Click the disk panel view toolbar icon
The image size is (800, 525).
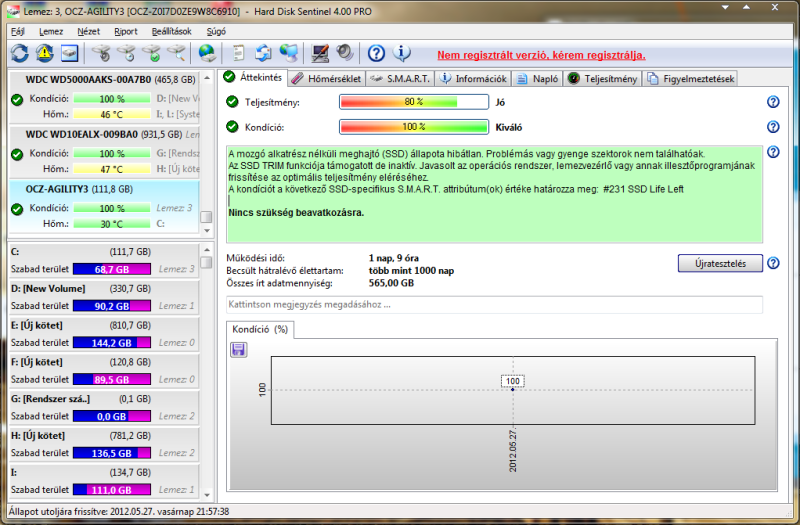pyautogui.click(x=69, y=53)
